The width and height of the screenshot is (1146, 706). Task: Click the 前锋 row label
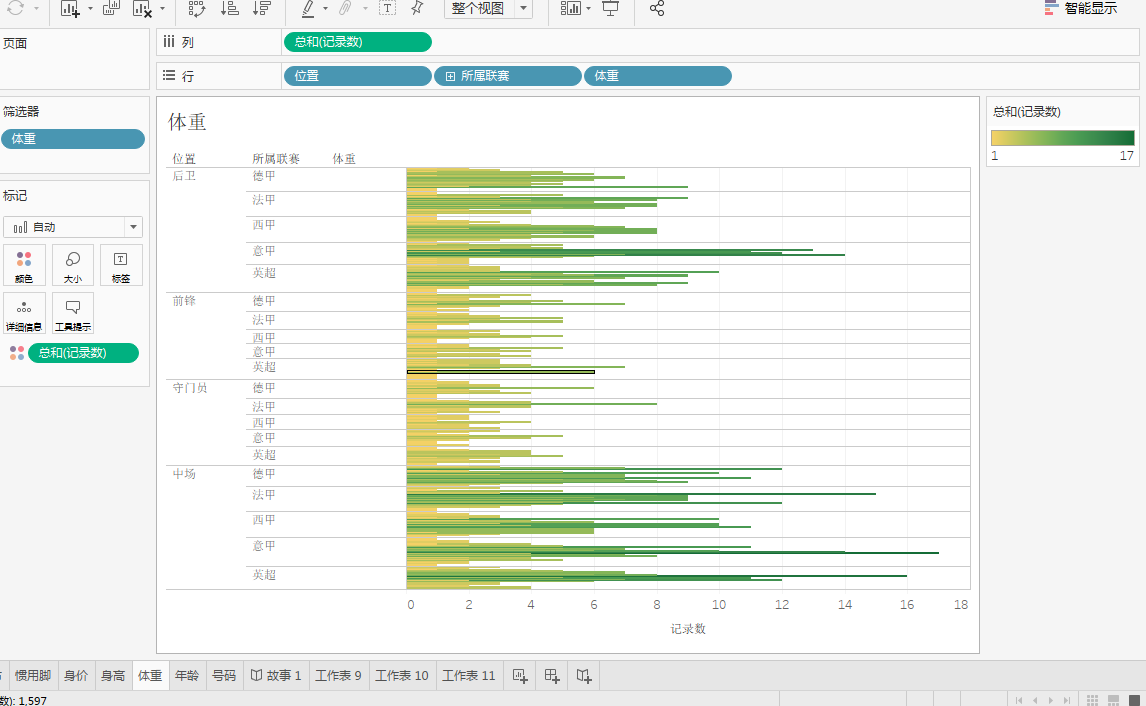pyautogui.click(x=184, y=301)
